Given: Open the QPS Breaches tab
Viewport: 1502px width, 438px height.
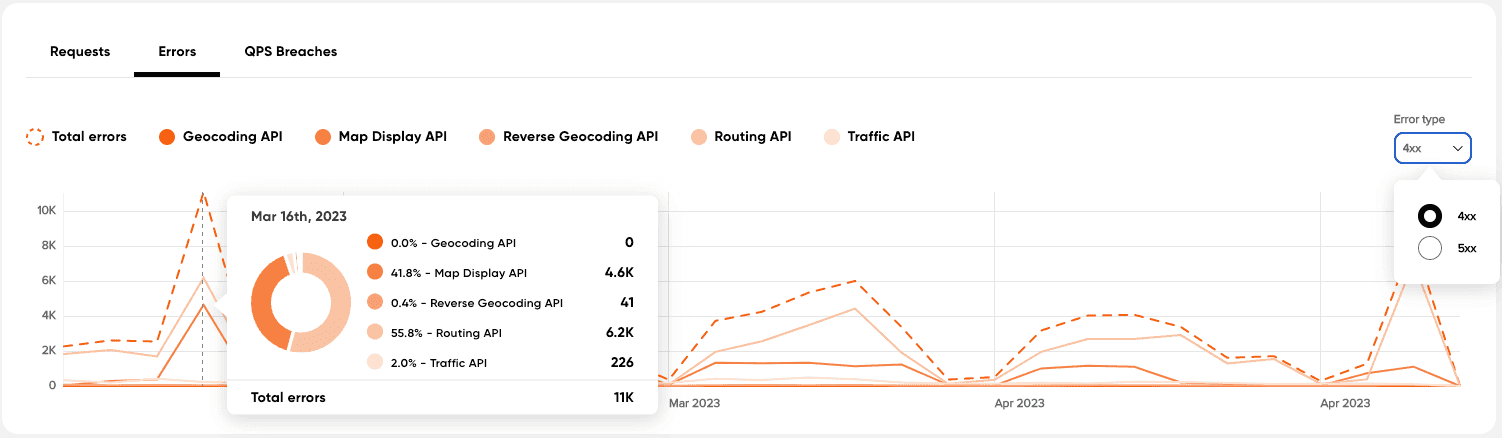Looking at the screenshot, I should (291, 52).
